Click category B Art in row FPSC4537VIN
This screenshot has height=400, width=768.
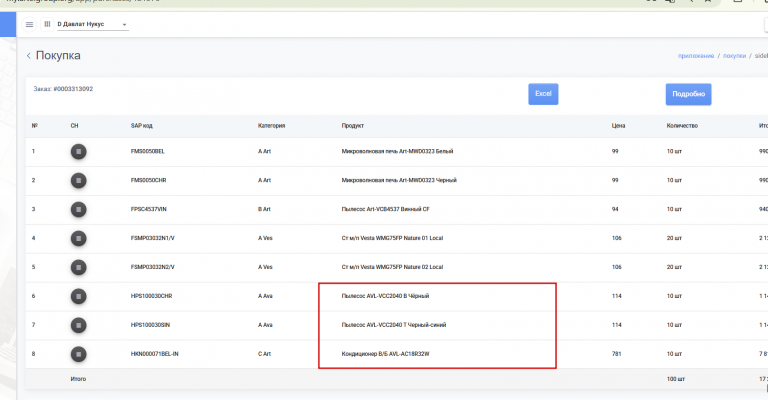(x=264, y=209)
